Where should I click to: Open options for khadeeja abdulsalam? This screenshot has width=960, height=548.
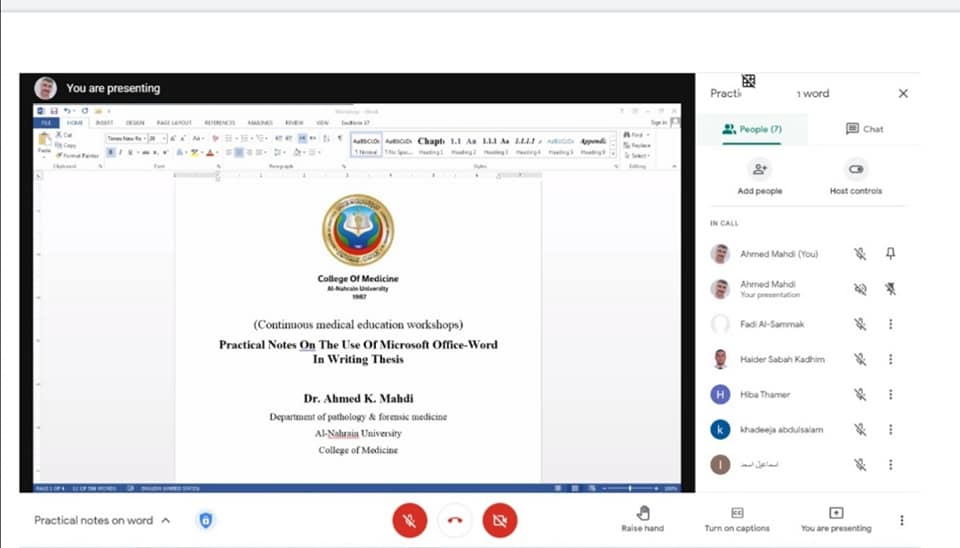(890, 430)
